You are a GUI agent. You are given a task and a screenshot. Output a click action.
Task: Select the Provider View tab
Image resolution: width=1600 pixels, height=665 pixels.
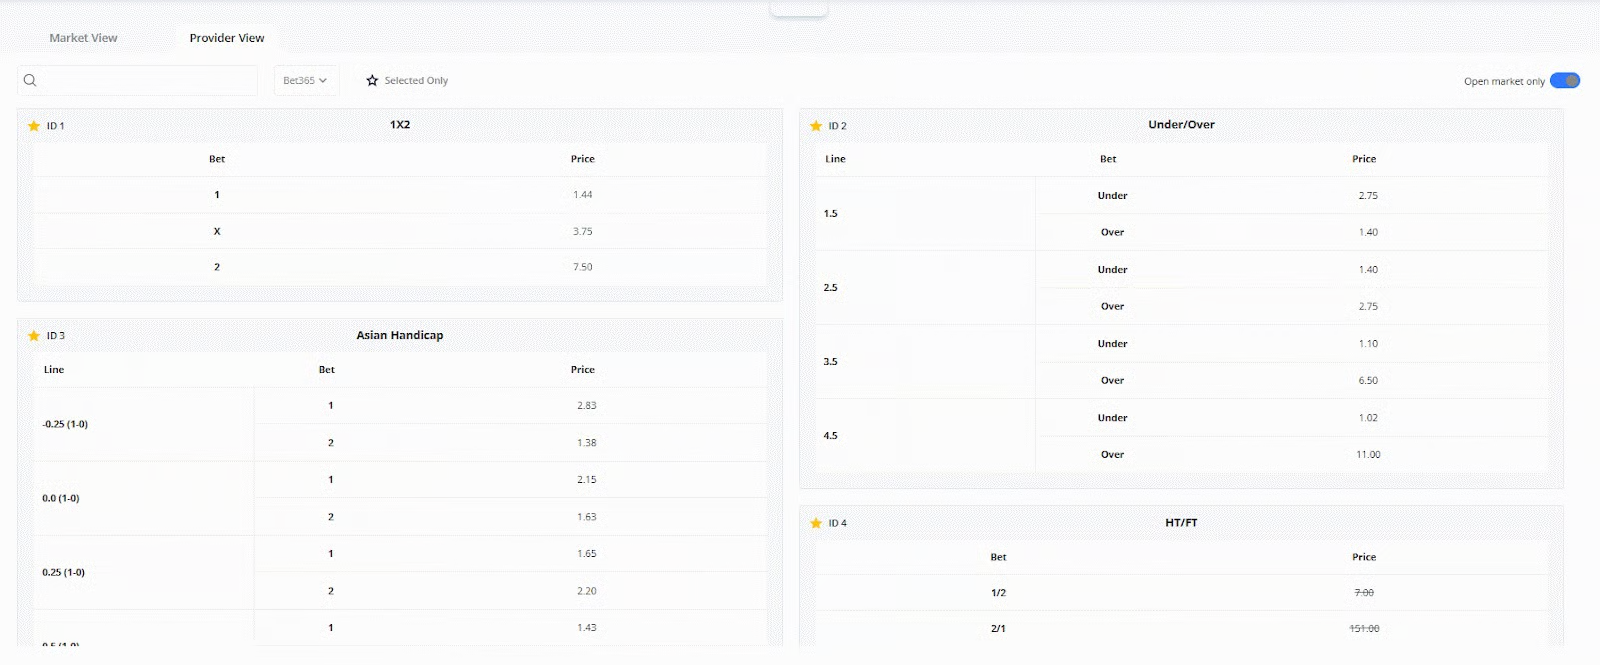(x=227, y=38)
